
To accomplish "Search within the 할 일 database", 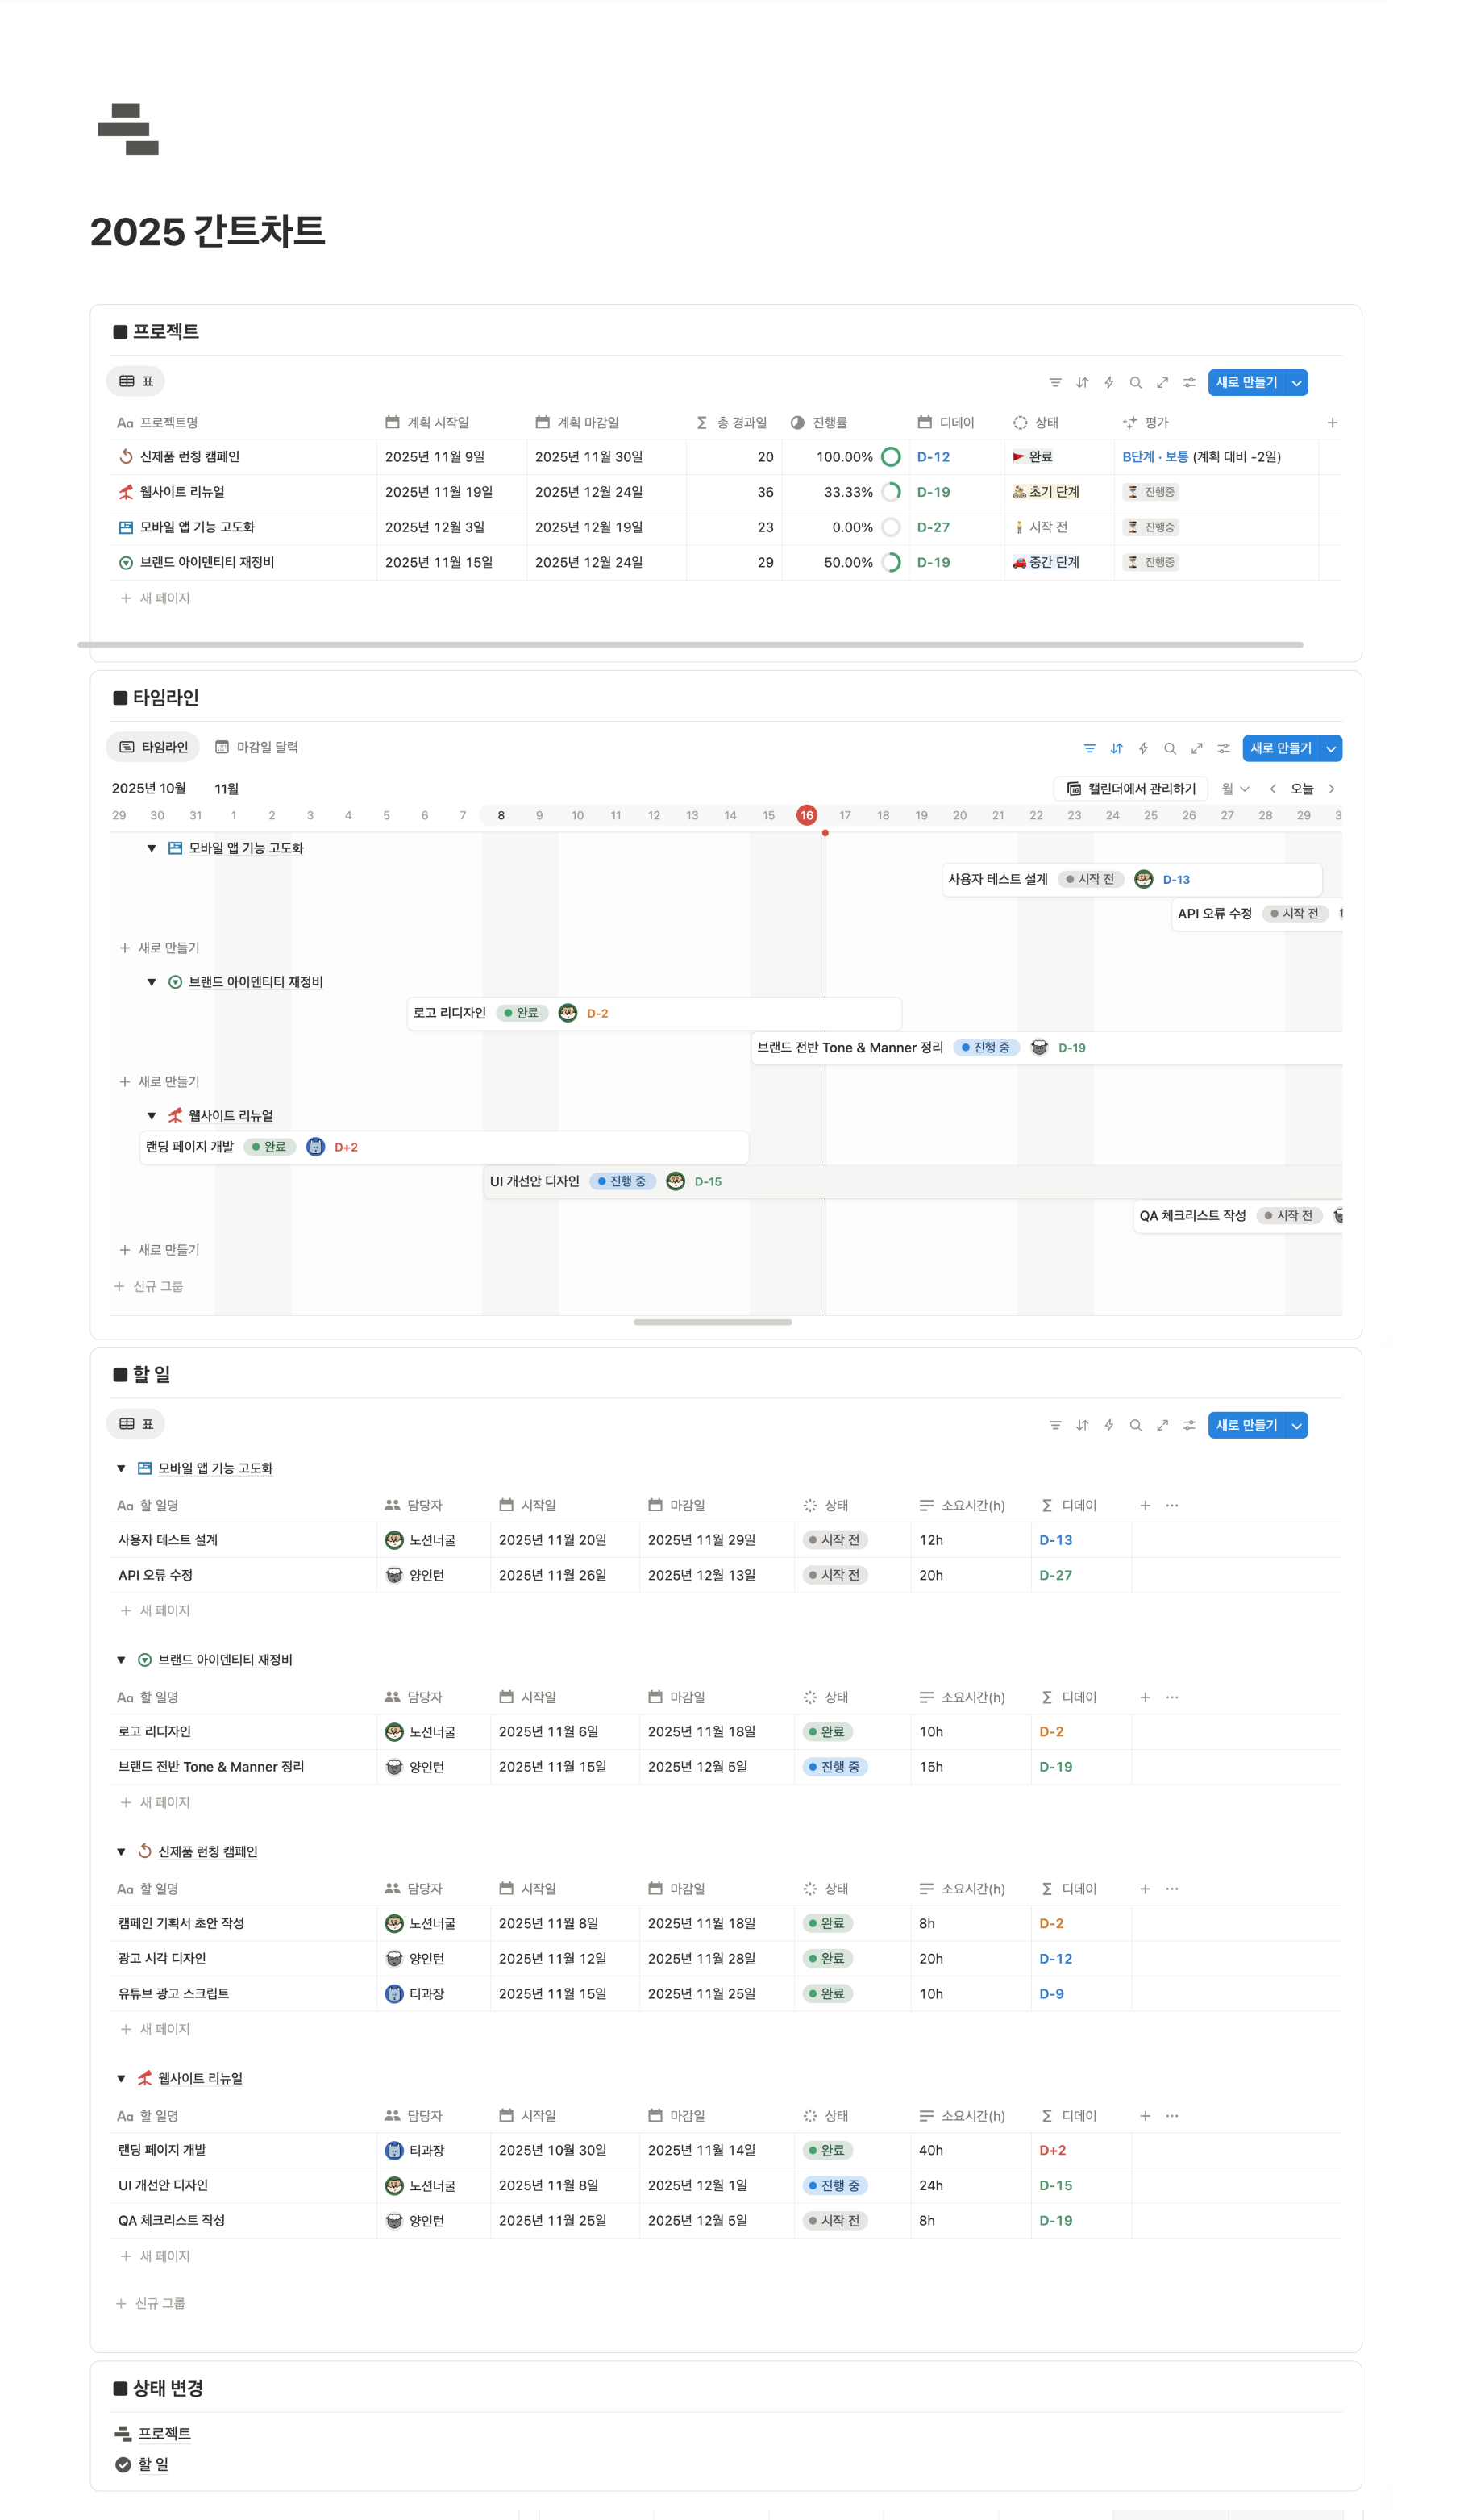I will coord(1136,1426).
